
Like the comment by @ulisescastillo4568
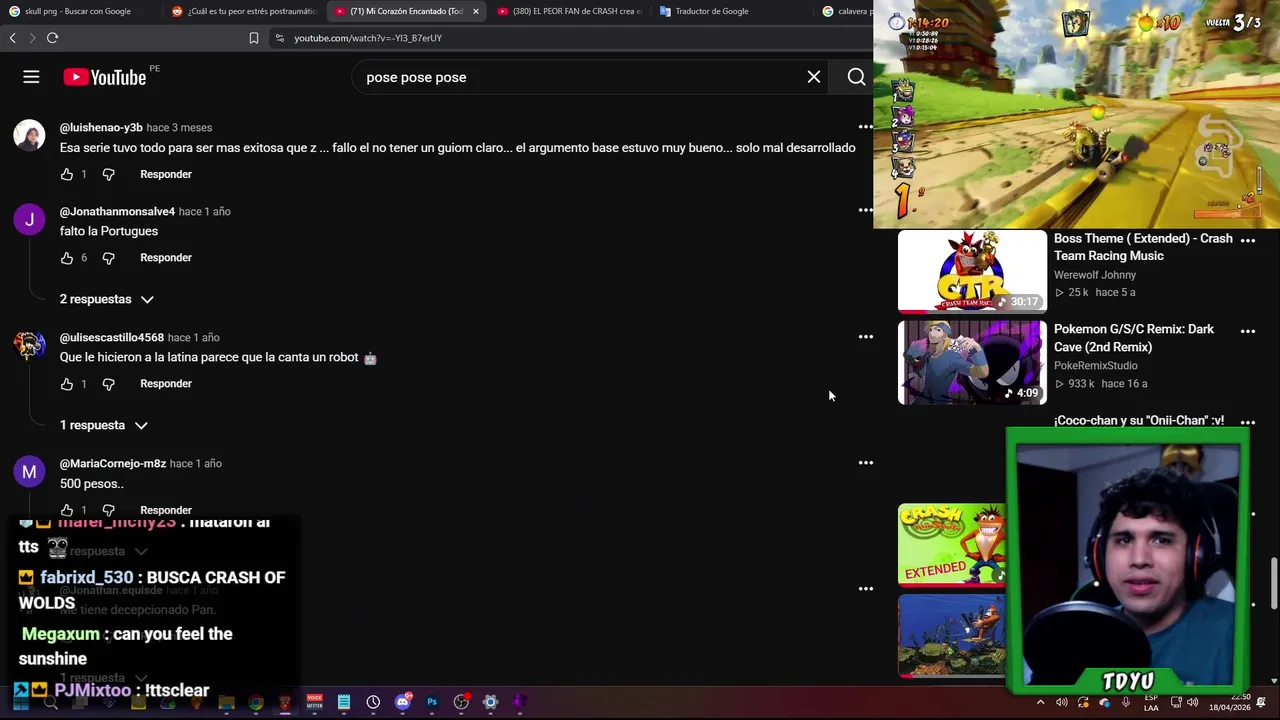tap(67, 384)
